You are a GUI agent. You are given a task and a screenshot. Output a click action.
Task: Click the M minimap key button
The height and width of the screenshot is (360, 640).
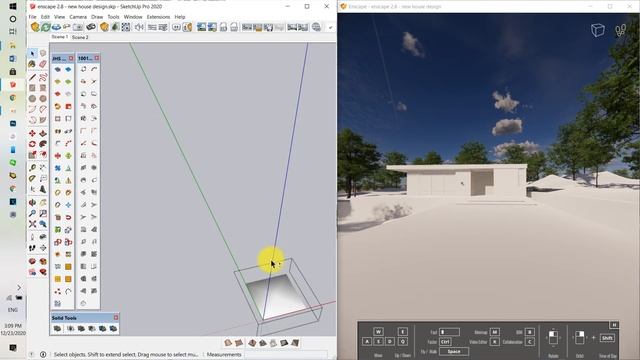(495, 332)
